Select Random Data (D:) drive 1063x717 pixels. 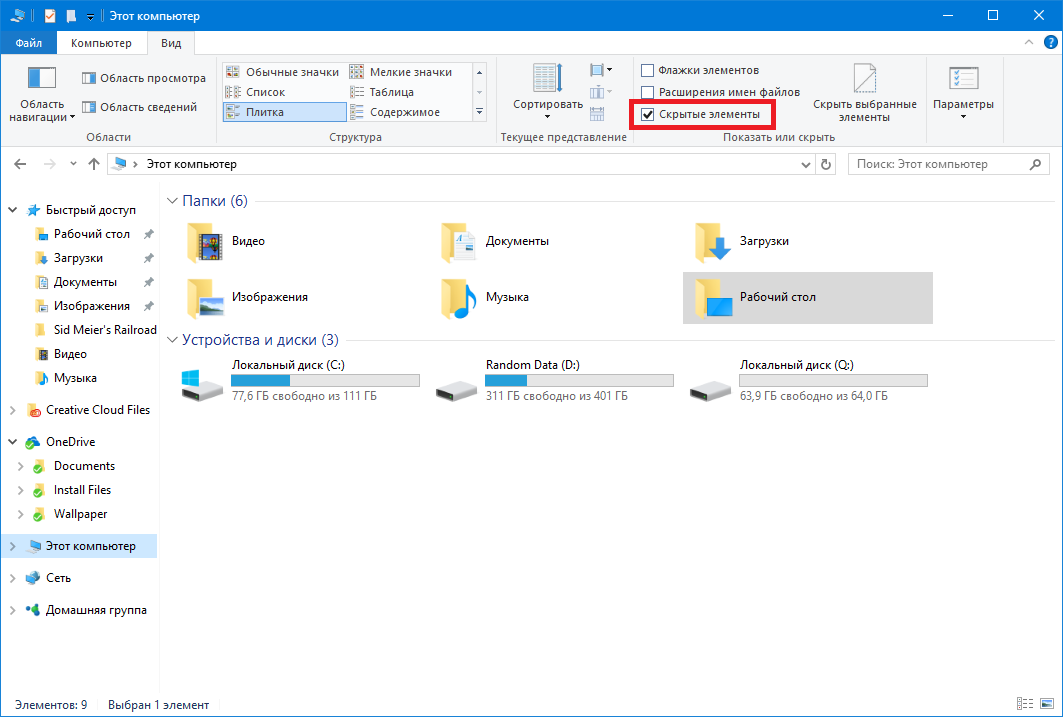coord(555,381)
